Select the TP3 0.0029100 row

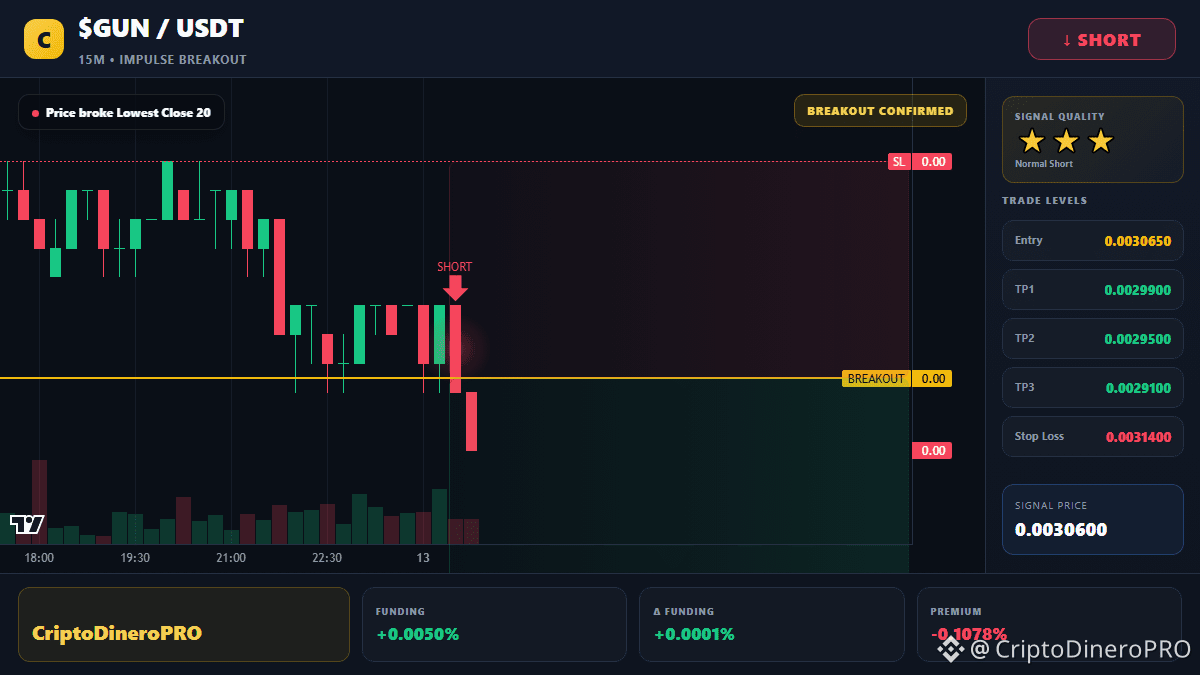click(x=1093, y=387)
